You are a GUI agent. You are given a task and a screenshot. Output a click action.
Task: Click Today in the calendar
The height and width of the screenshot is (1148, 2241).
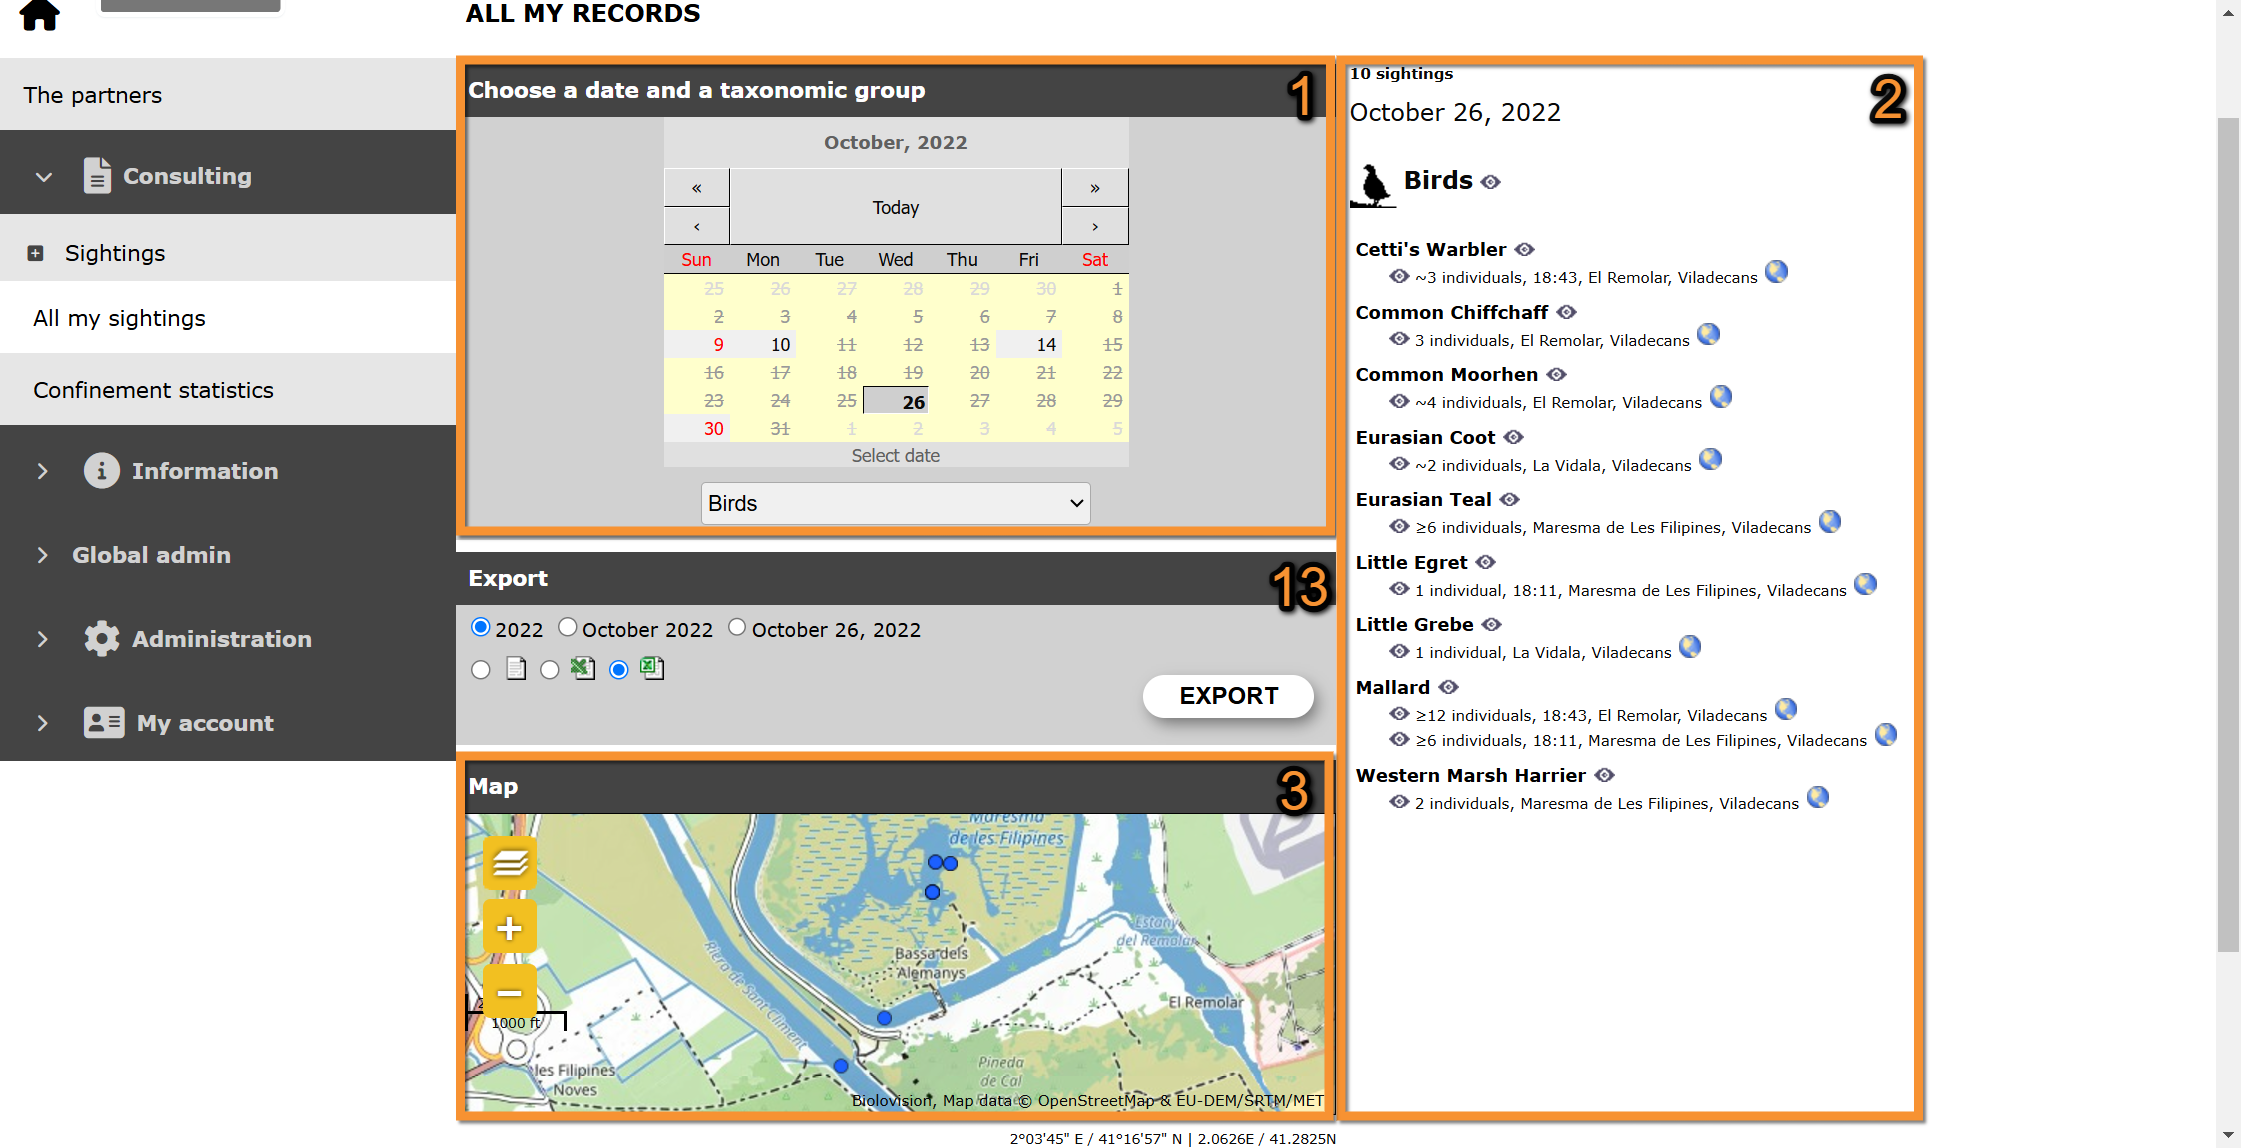click(895, 207)
